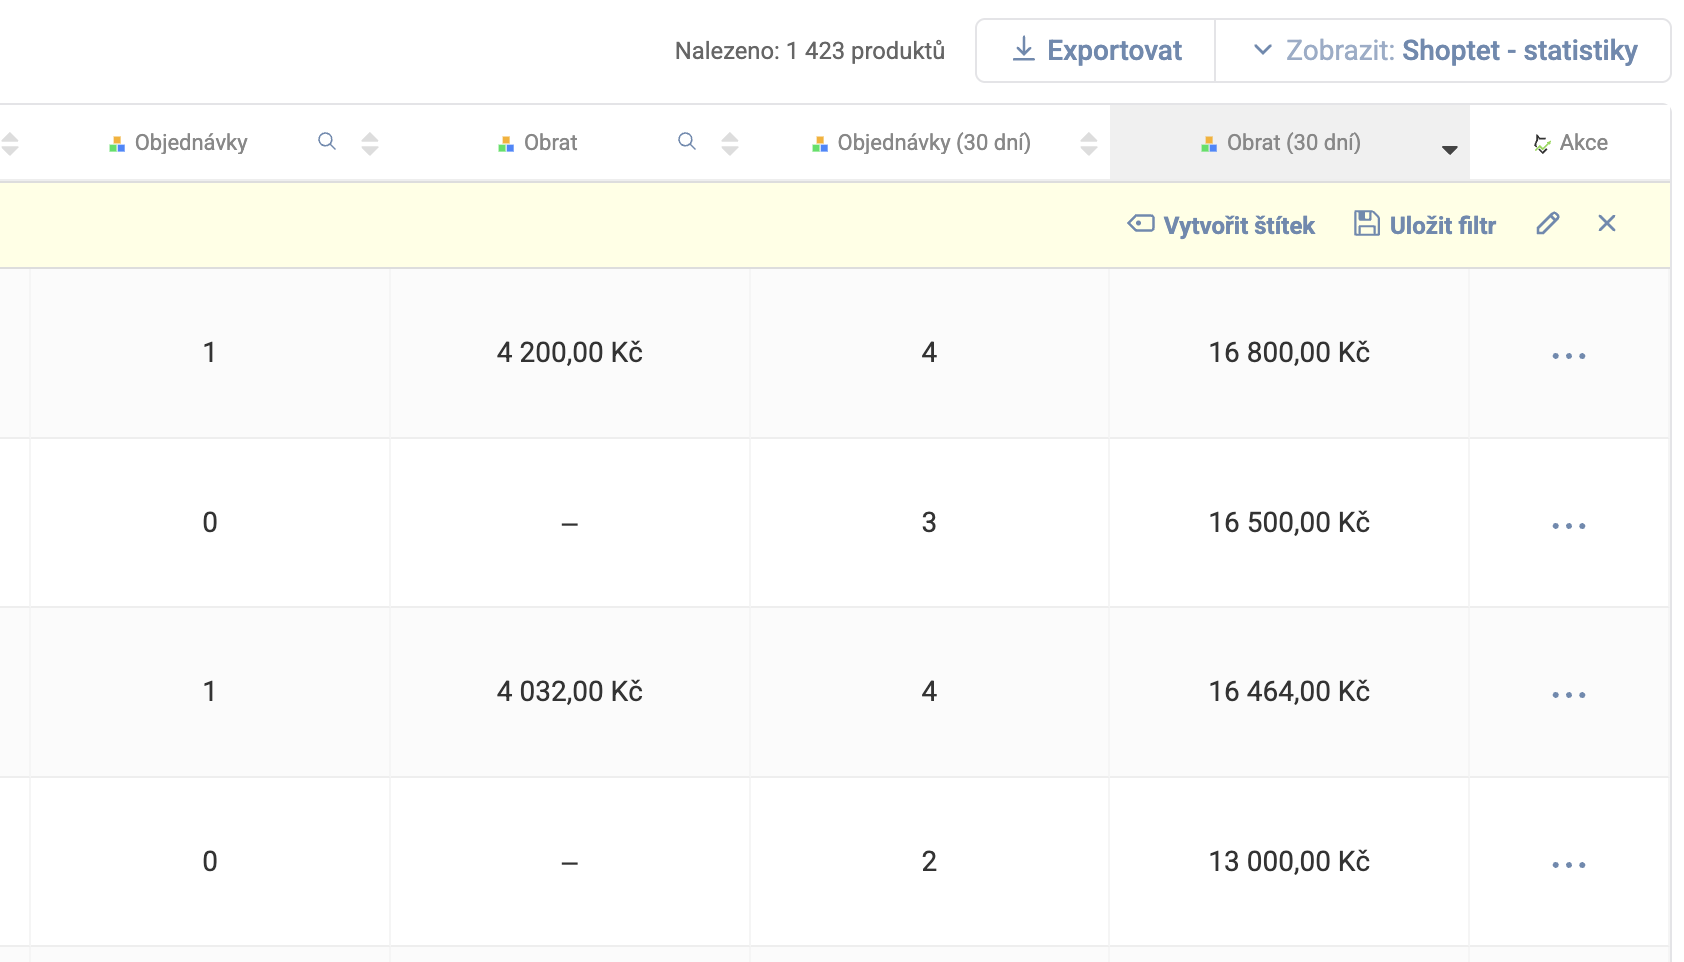Save the filter with Uložit filtr
Image resolution: width=1684 pixels, height=962 pixels.
coord(1425,225)
